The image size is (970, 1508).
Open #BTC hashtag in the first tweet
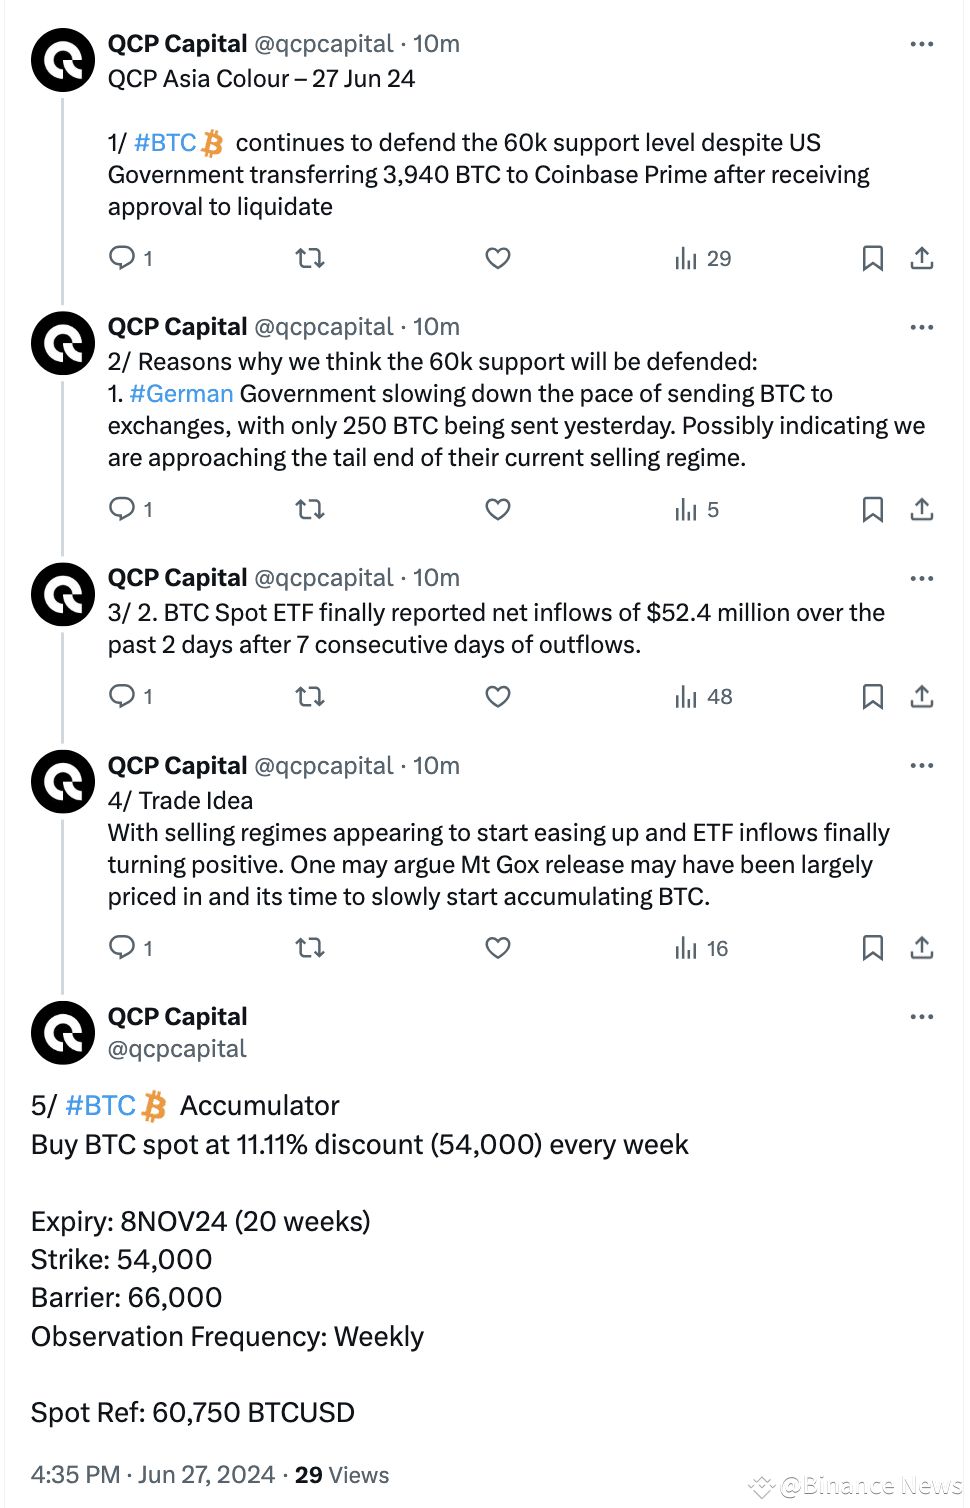point(166,143)
